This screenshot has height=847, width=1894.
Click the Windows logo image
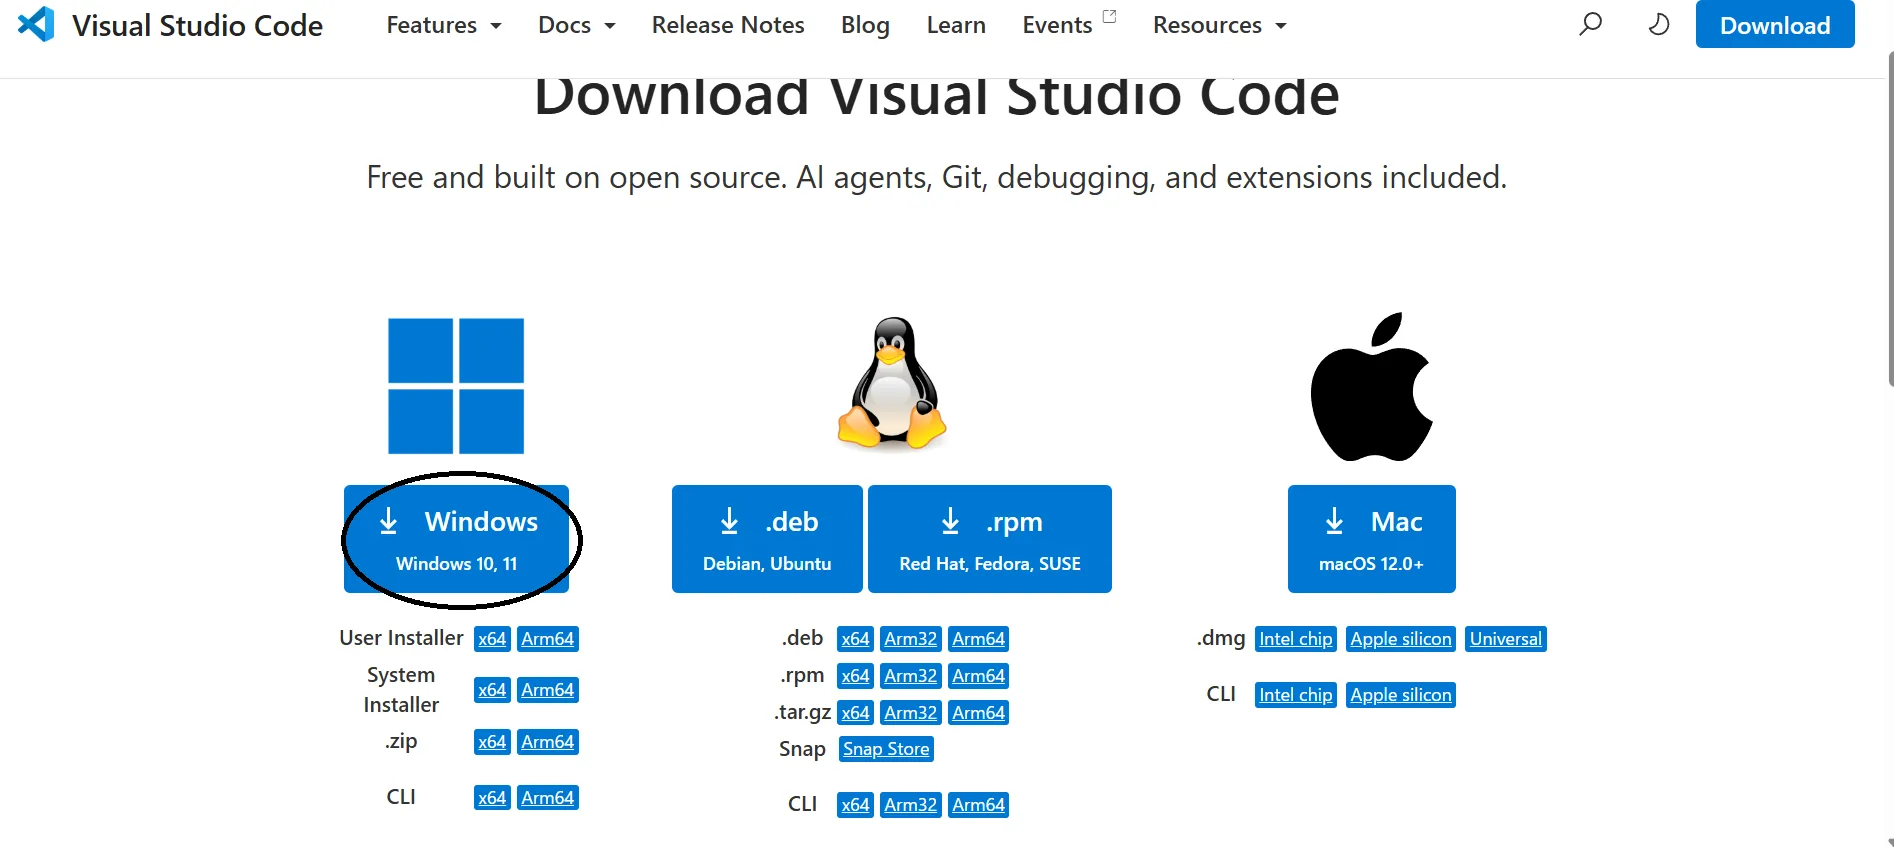[x=456, y=386]
